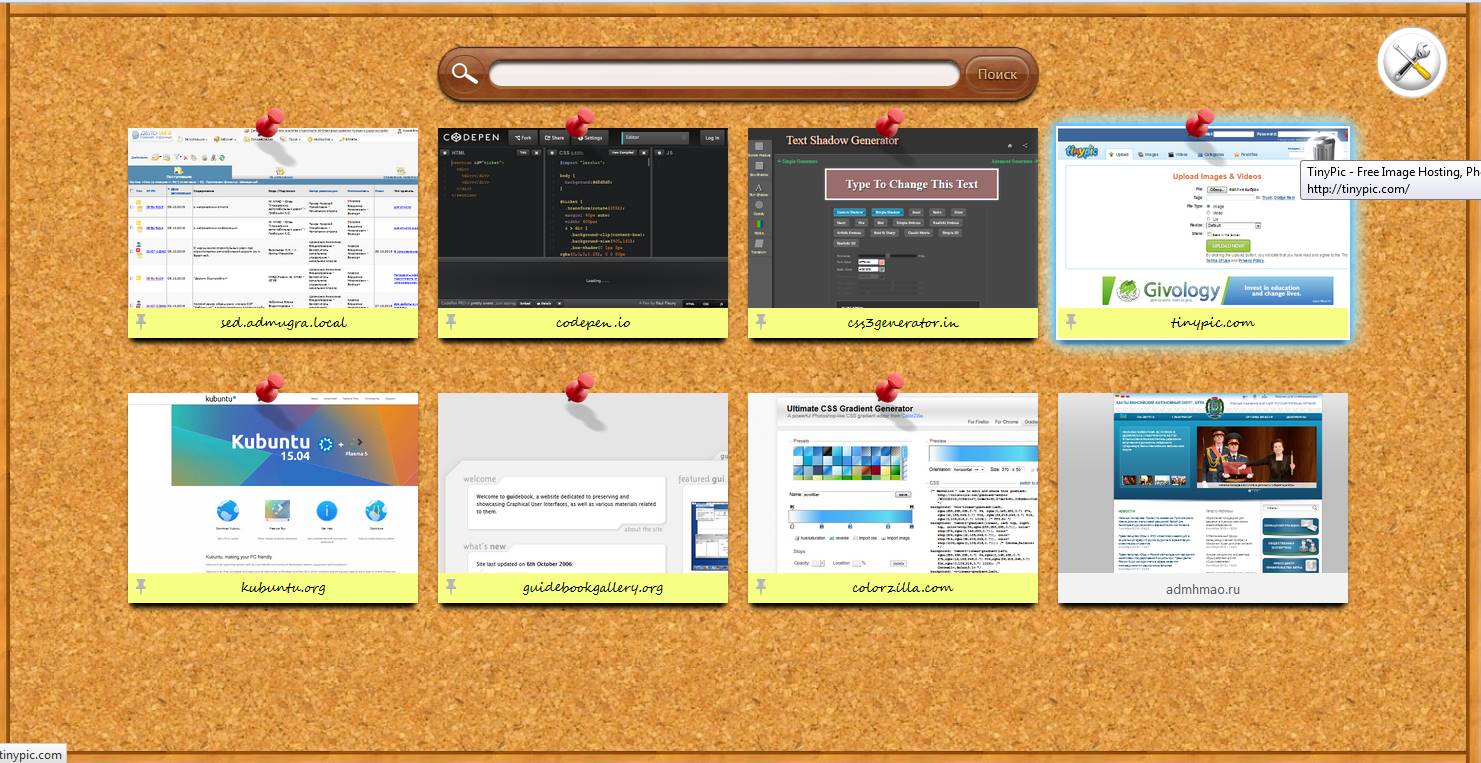Click the red pushpin on the css3generator.in tile

(x=887, y=125)
